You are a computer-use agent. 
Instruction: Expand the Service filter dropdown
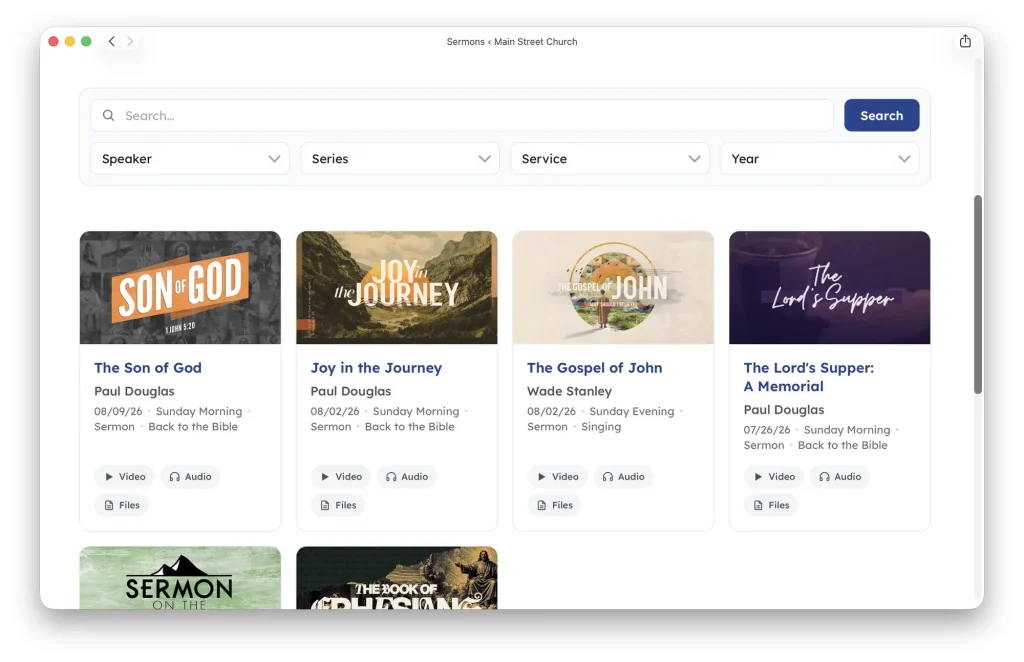[610, 159]
